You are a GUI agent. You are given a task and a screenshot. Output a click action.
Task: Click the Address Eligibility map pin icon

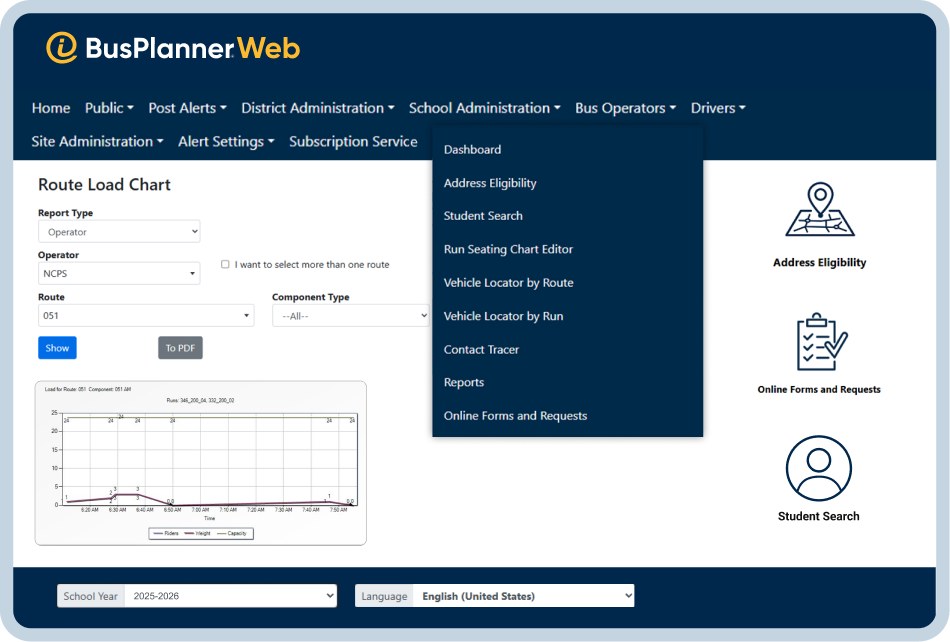tap(819, 211)
